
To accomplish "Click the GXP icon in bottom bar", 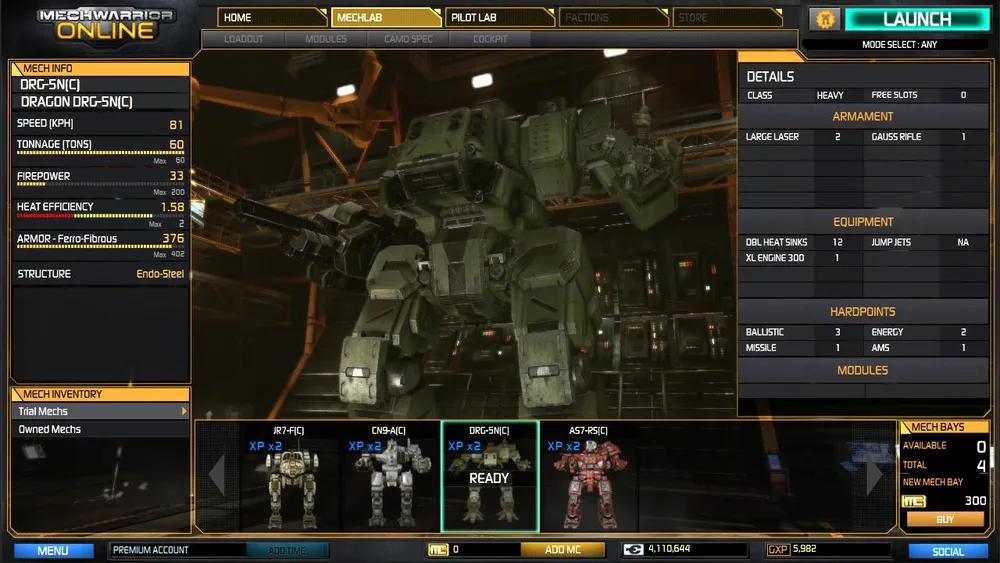I will tap(778, 550).
